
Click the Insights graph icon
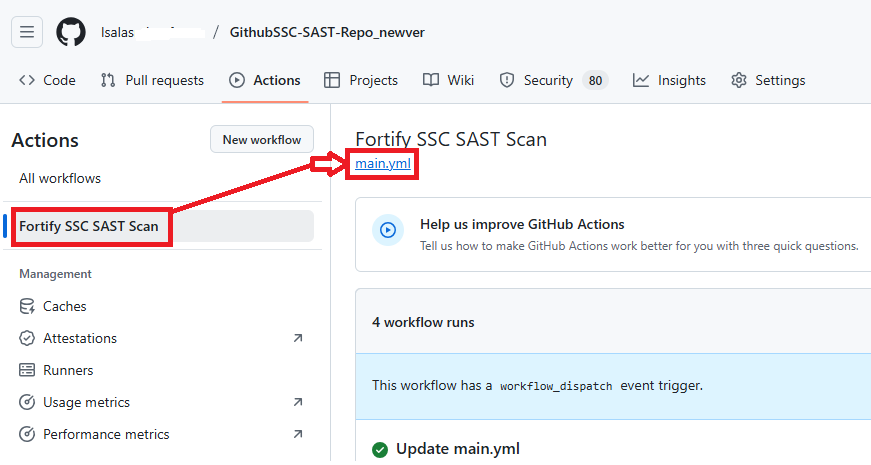(x=640, y=81)
